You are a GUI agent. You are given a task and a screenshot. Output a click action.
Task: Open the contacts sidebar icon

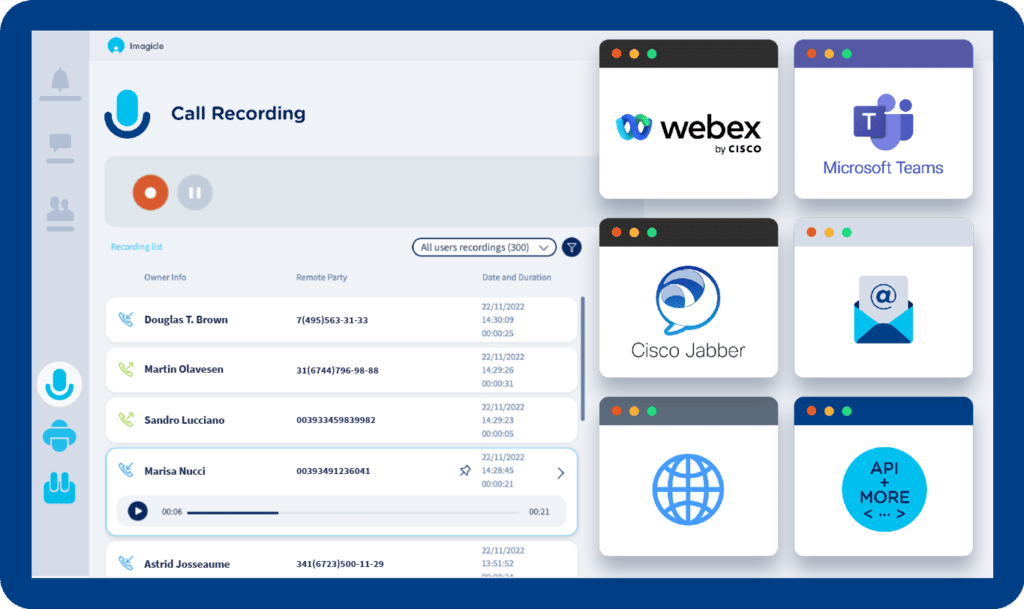[x=60, y=212]
